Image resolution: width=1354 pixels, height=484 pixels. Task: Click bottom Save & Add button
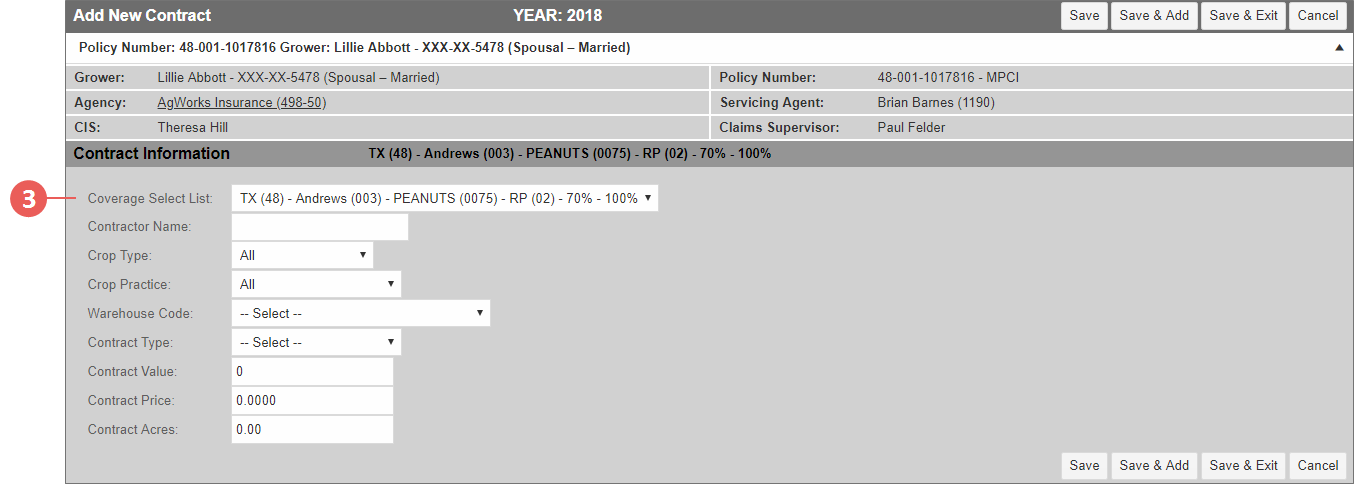click(x=1154, y=465)
